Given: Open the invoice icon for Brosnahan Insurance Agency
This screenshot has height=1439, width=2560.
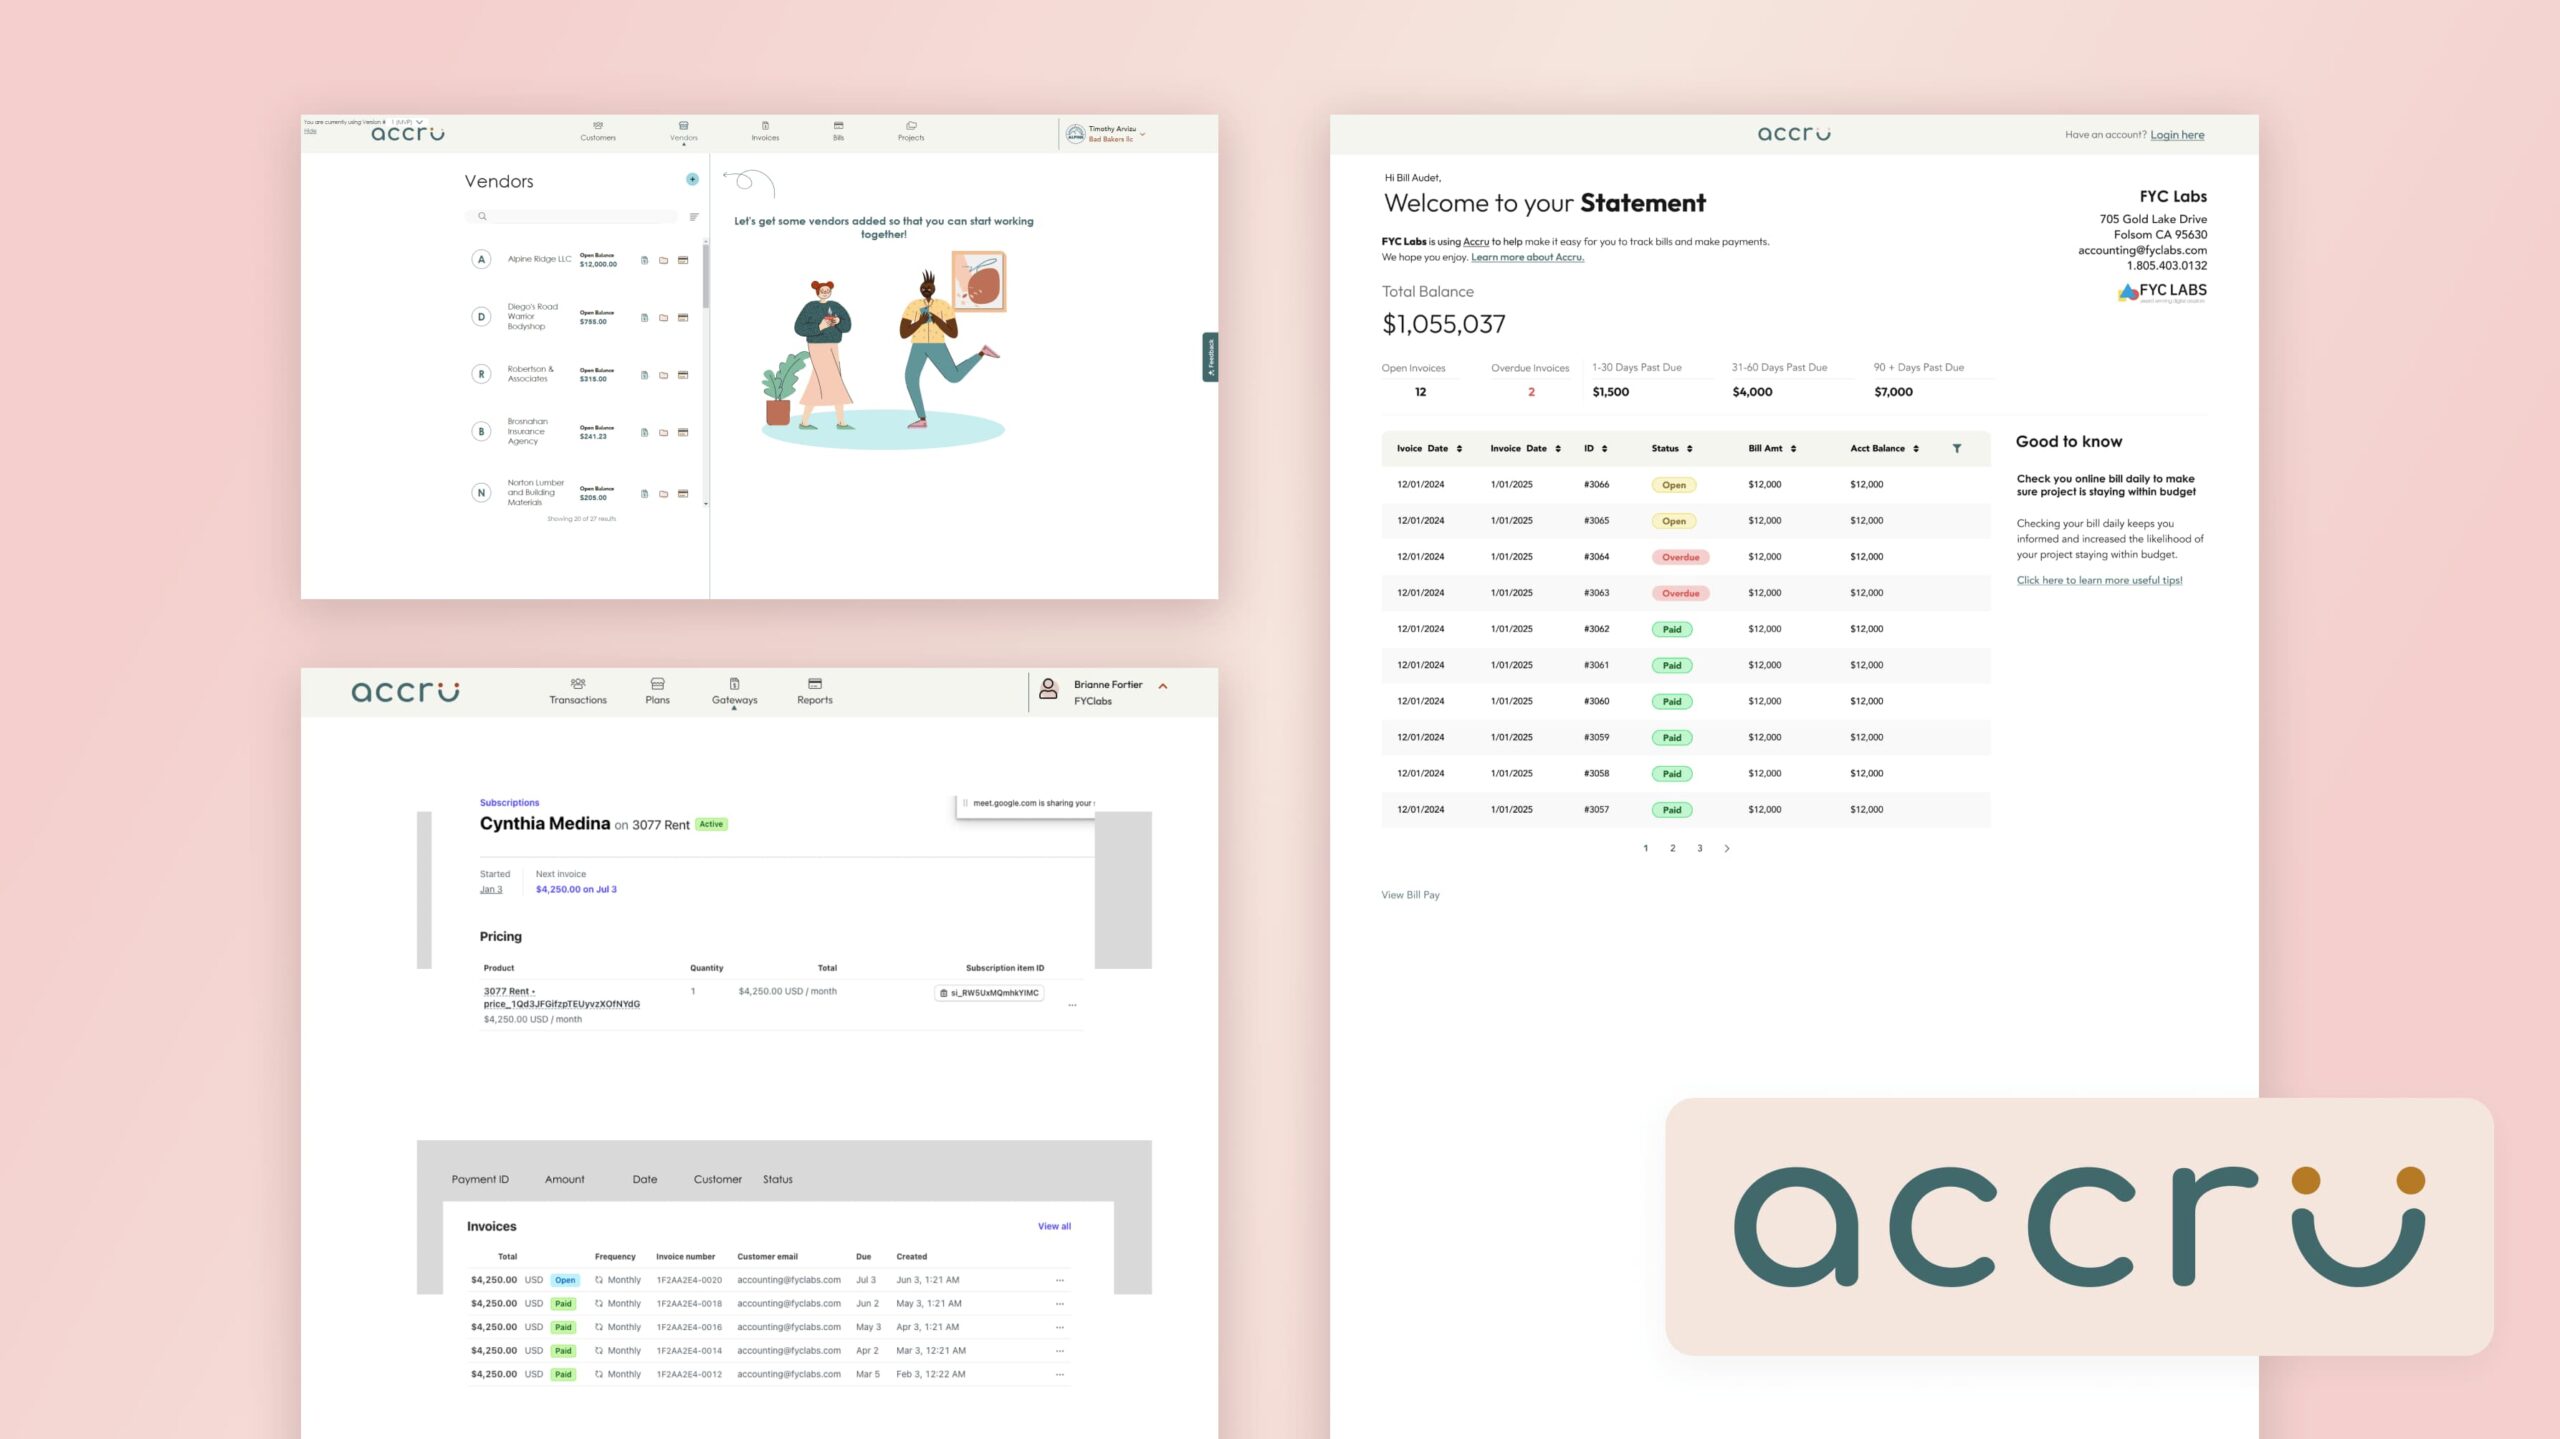Looking at the screenshot, I should click(x=644, y=432).
